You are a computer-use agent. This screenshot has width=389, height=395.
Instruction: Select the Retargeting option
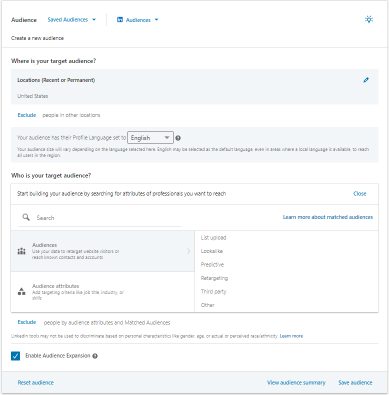[214, 278]
